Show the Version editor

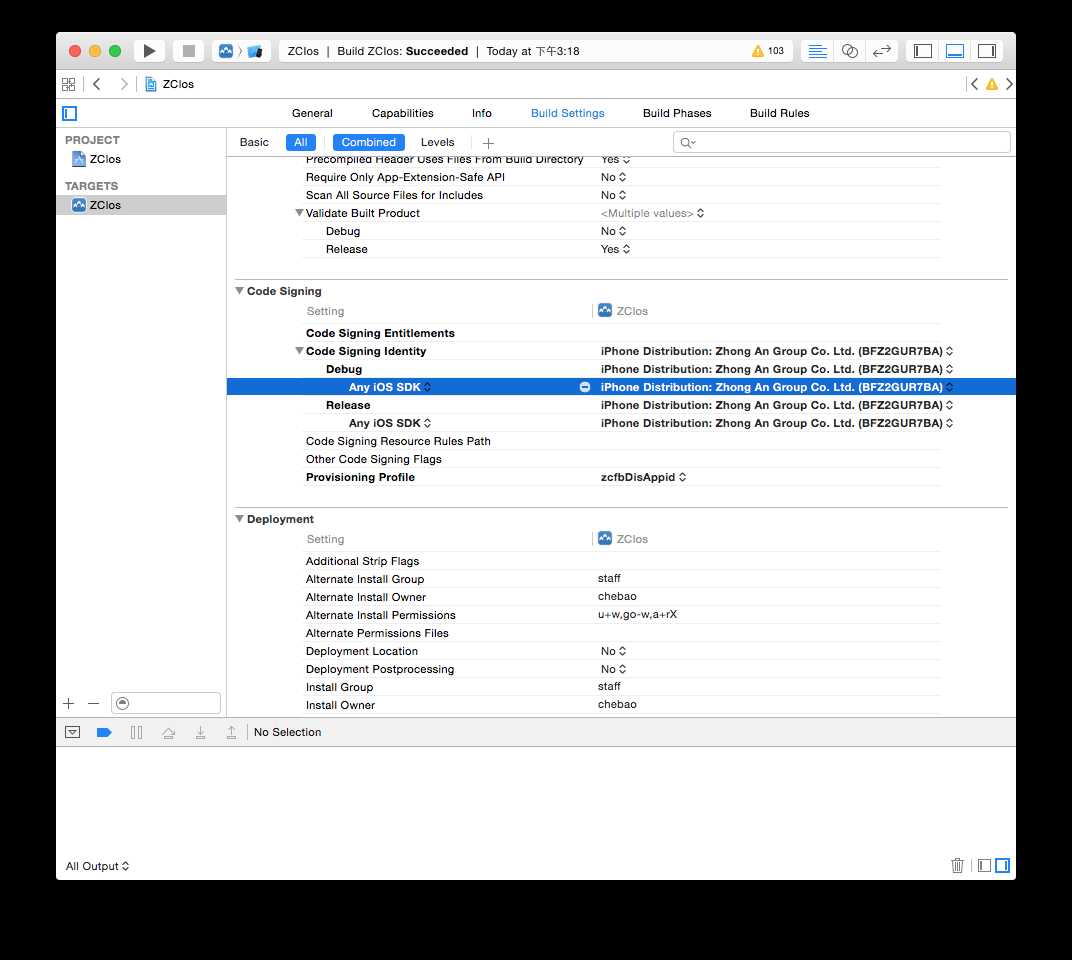tap(882, 51)
